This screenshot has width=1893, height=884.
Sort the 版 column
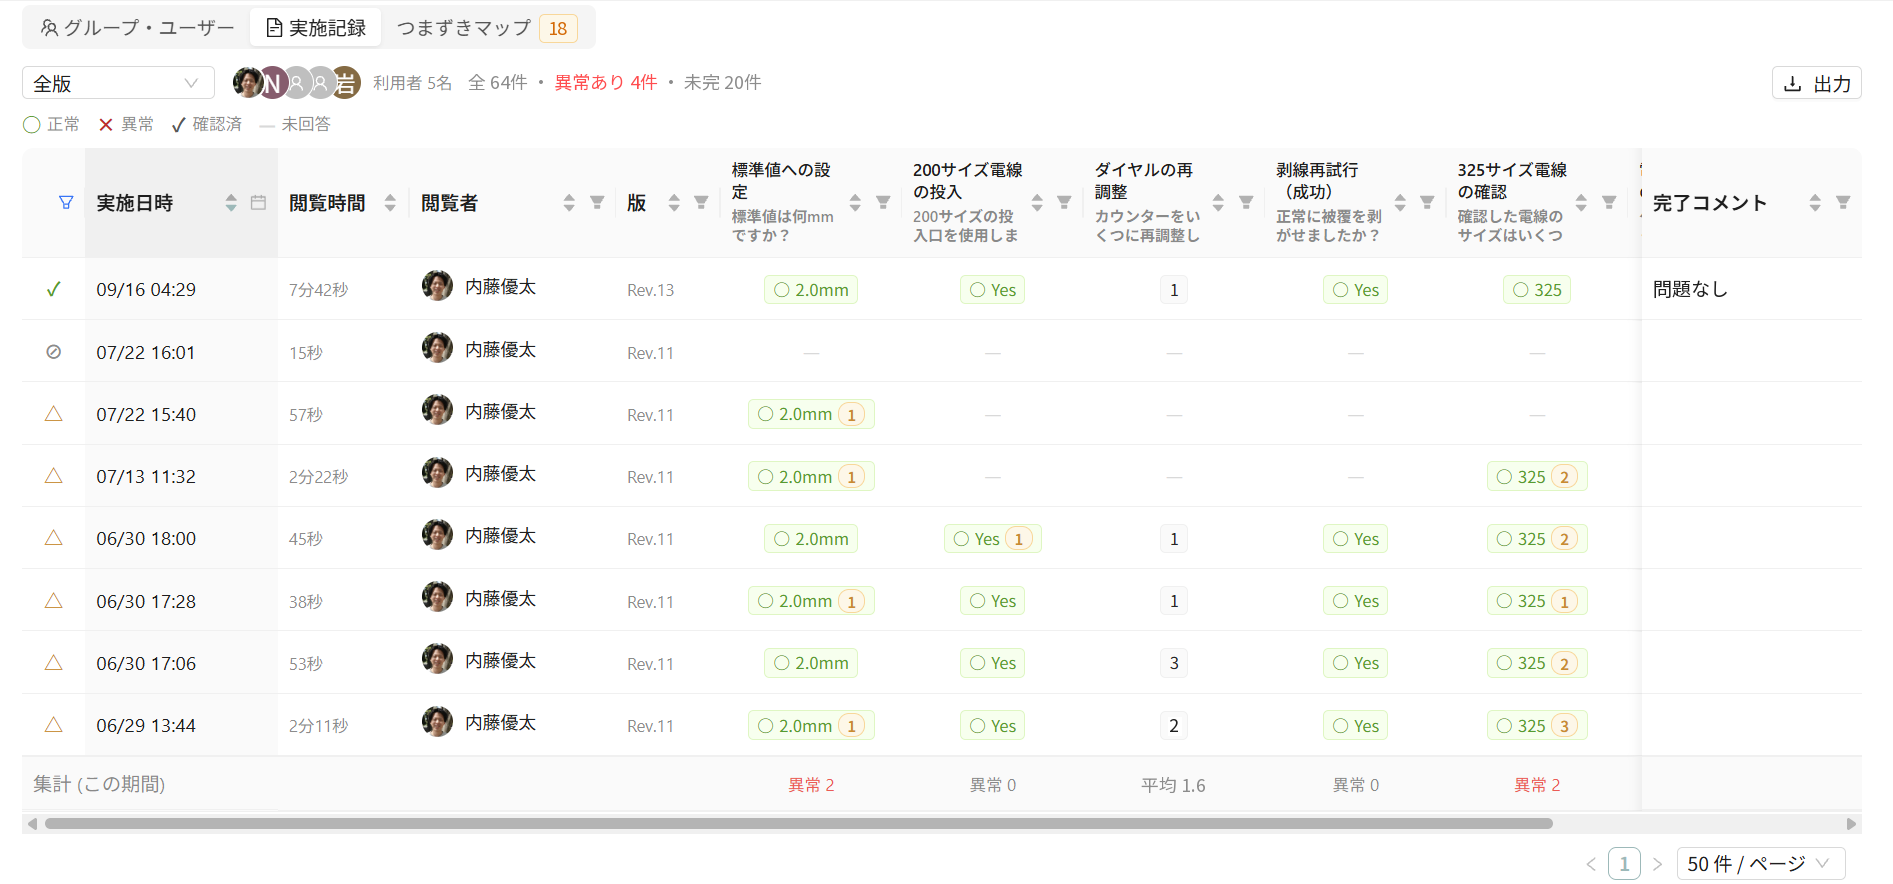click(x=674, y=203)
